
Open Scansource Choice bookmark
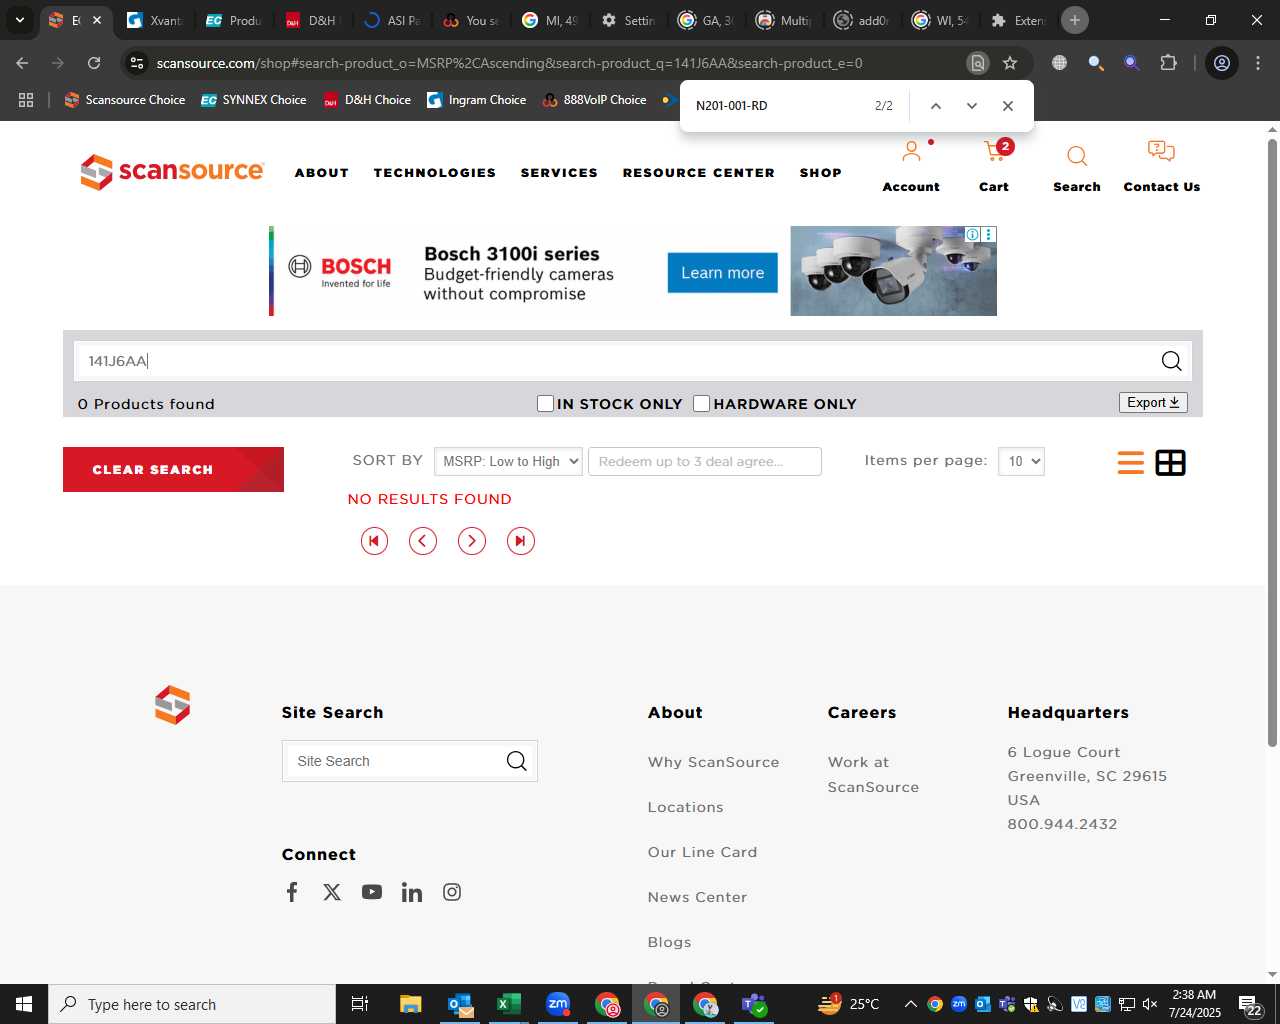point(125,100)
